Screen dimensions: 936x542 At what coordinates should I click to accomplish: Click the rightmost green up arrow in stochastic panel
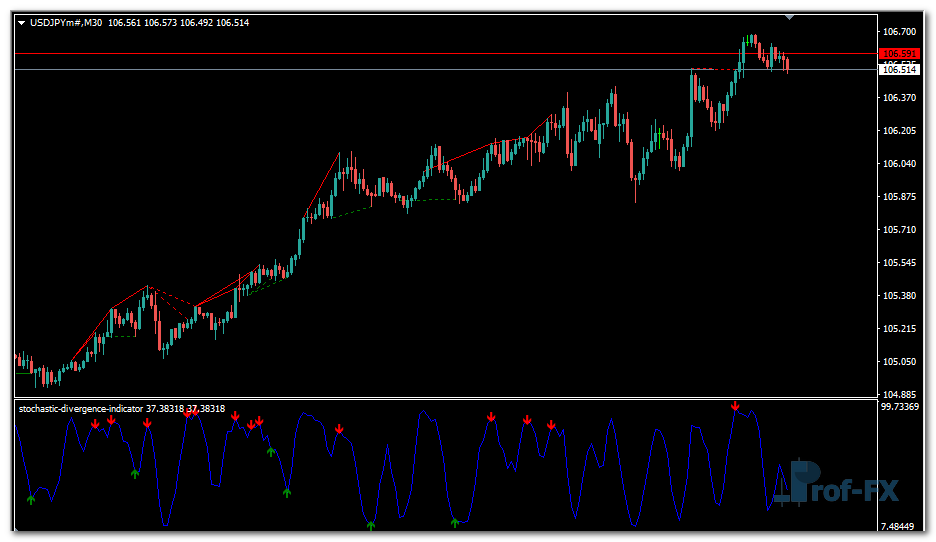455,522
